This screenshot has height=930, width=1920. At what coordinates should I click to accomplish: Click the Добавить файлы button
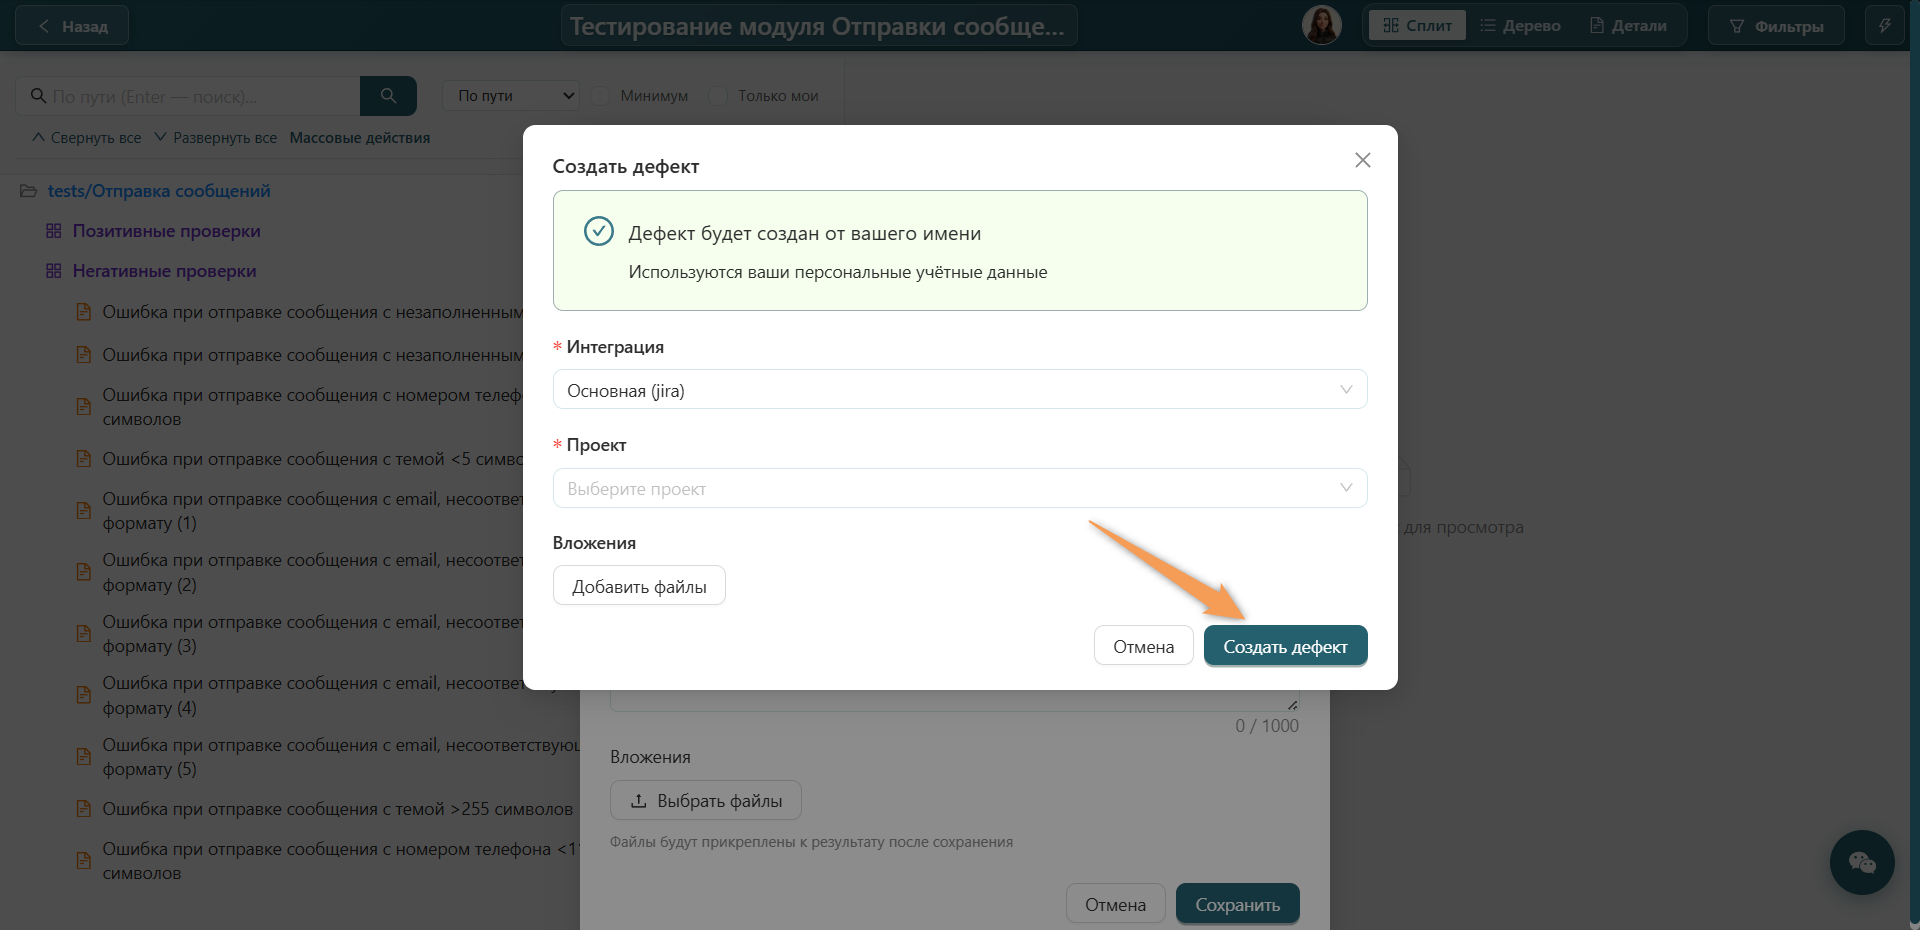(x=639, y=586)
